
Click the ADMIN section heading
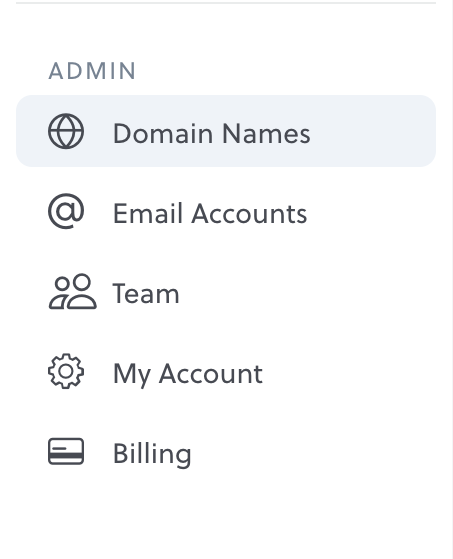click(92, 71)
